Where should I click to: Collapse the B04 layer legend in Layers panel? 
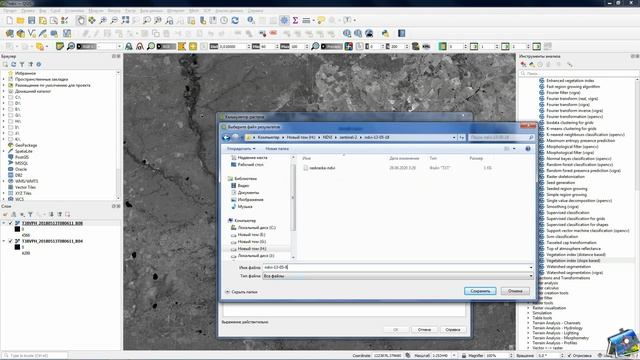pyautogui.click(x=4, y=241)
